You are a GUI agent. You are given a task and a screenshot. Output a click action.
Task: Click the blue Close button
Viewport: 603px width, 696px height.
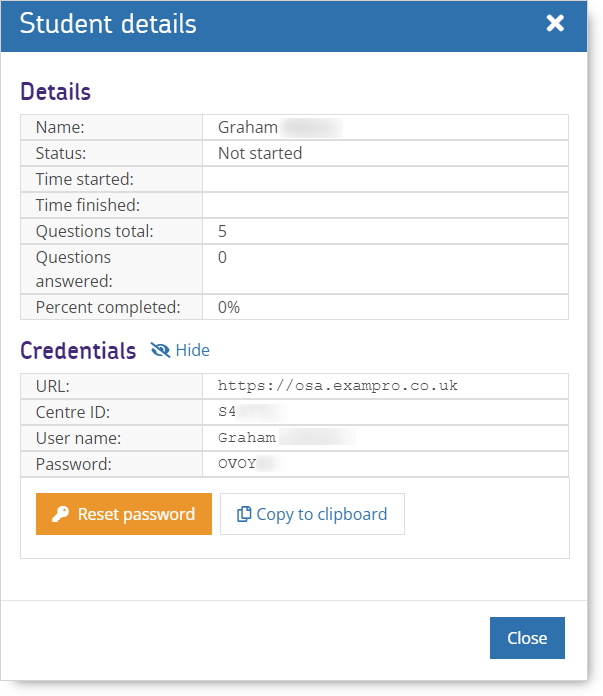(x=527, y=638)
